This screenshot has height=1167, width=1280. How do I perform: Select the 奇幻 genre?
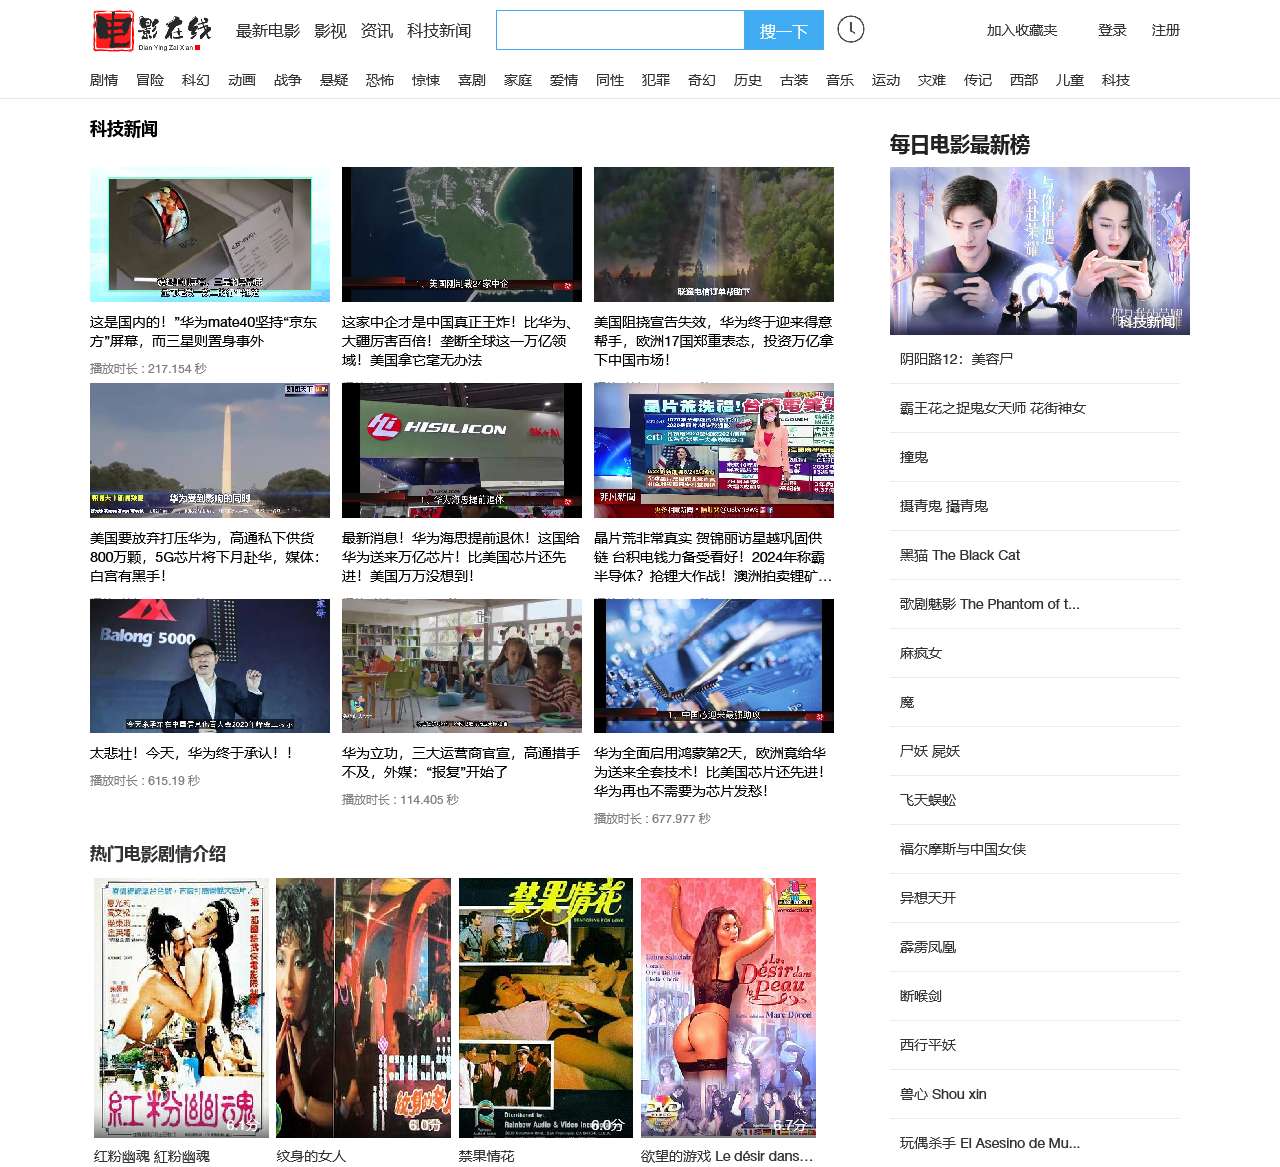702,80
